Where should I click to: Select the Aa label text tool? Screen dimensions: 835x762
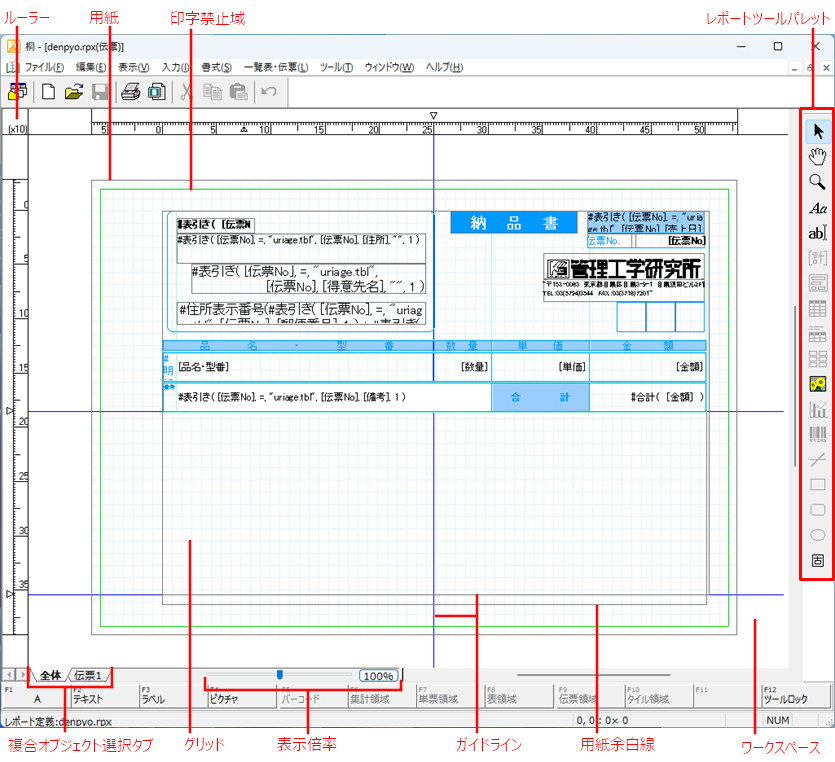point(818,208)
